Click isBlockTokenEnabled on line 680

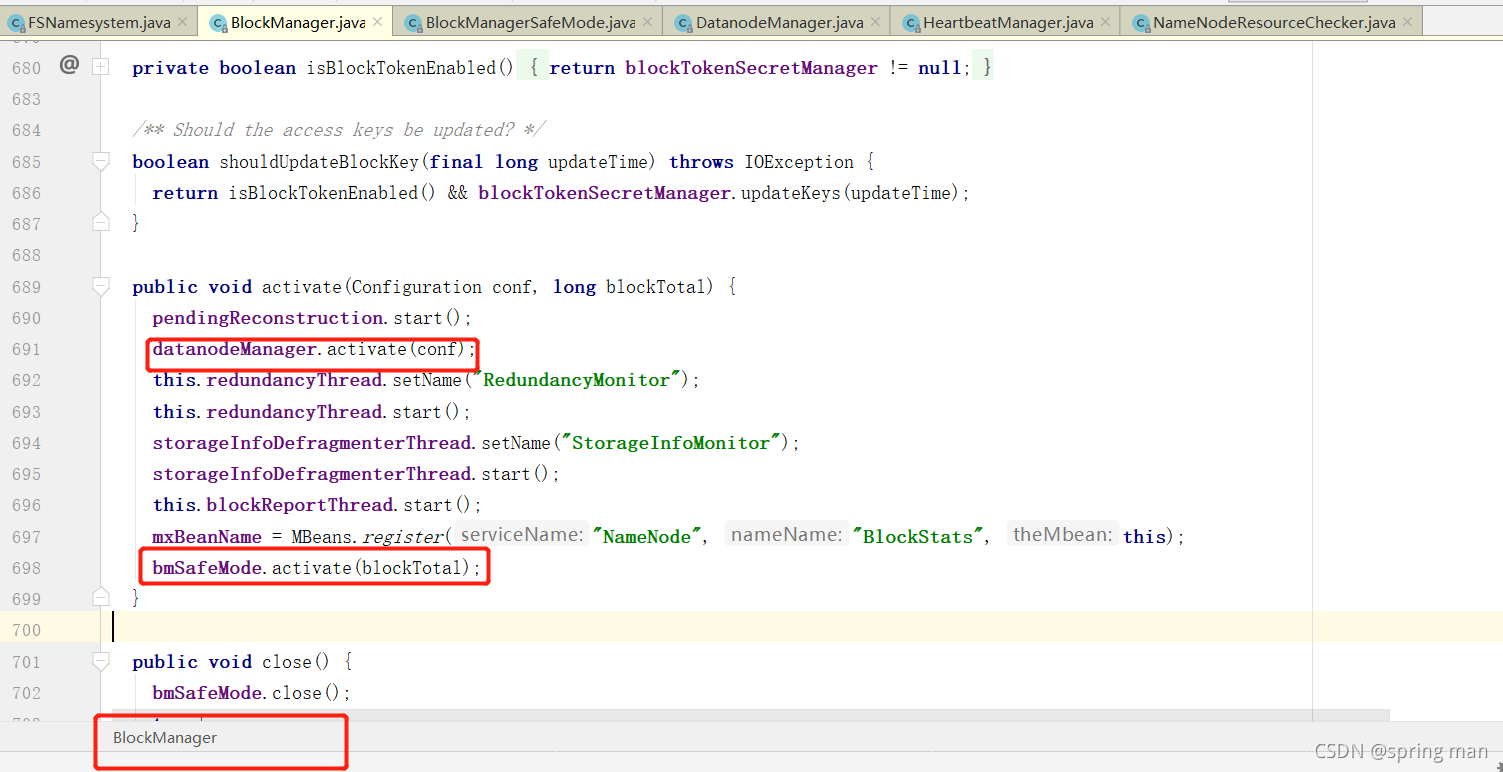point(401,68)
